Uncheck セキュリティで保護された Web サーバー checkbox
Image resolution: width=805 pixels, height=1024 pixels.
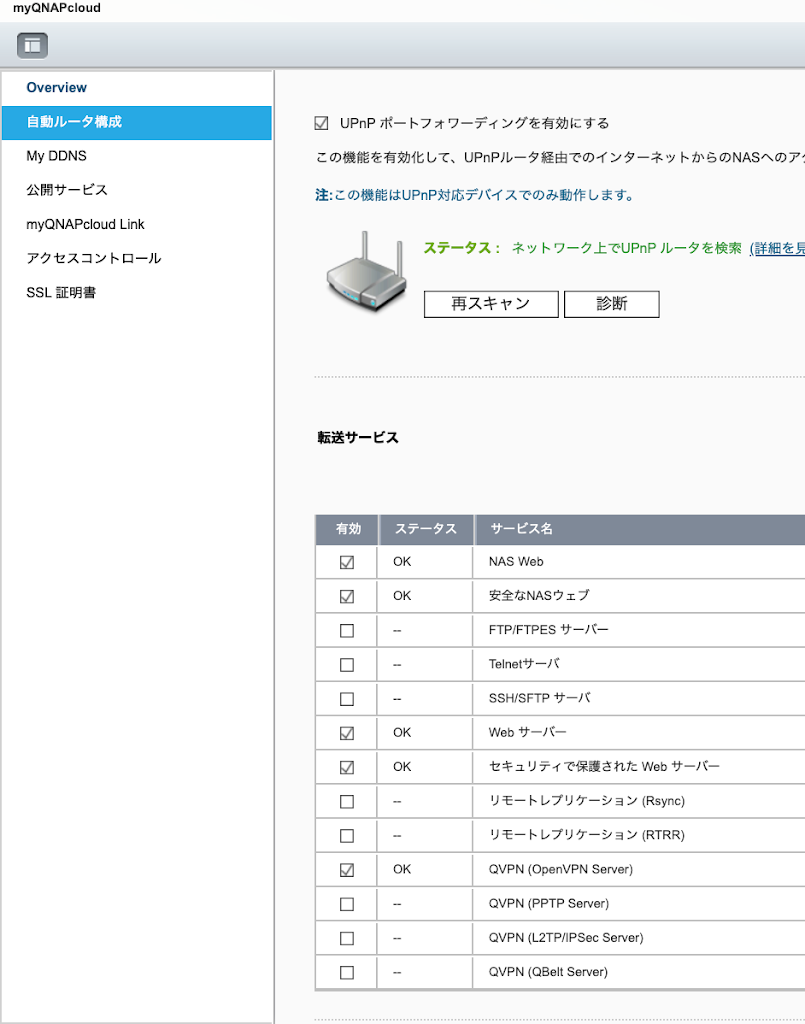point(347,767)
